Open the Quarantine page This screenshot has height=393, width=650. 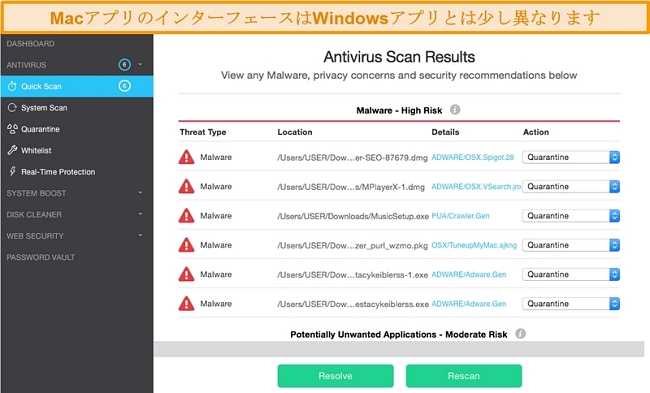tap(40, 129)
